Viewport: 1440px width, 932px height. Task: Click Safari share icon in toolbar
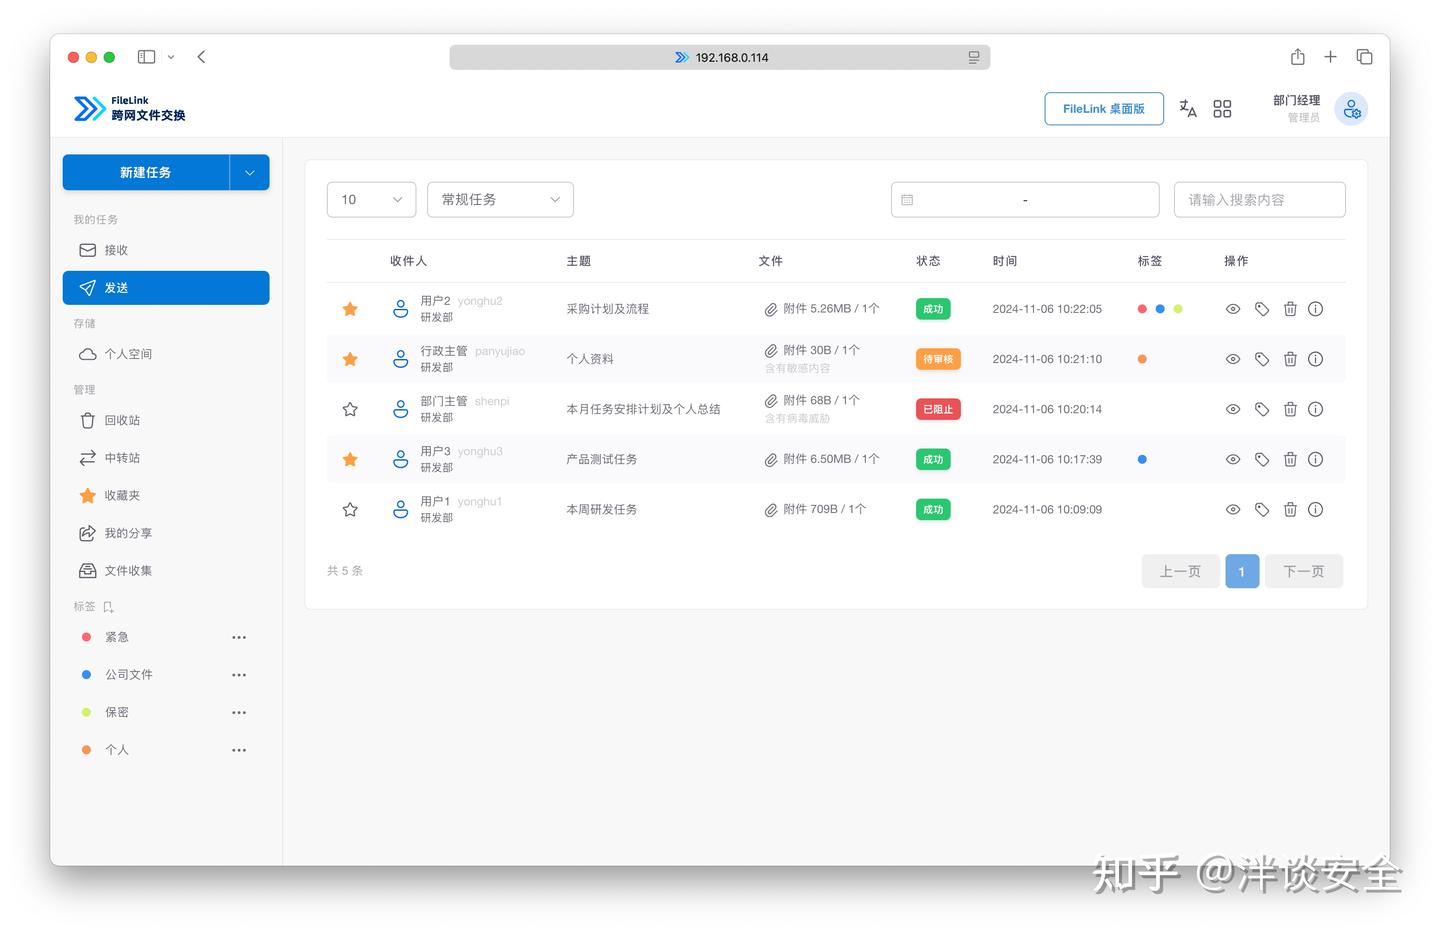[x=1298, y=57]
